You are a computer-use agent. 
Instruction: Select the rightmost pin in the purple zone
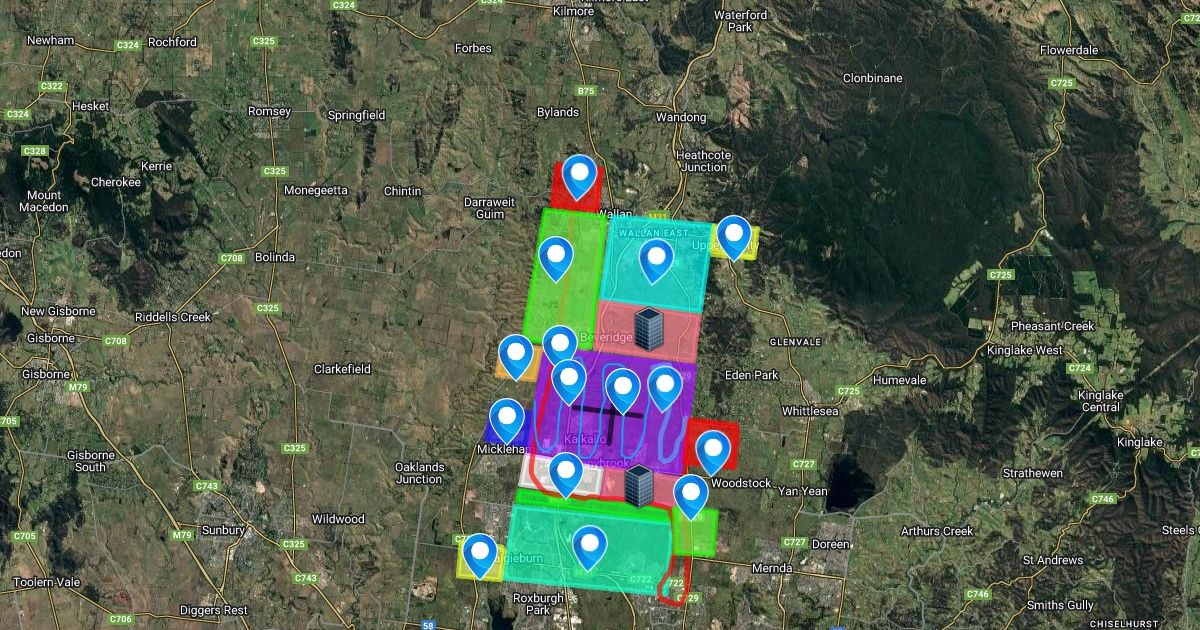665,387
